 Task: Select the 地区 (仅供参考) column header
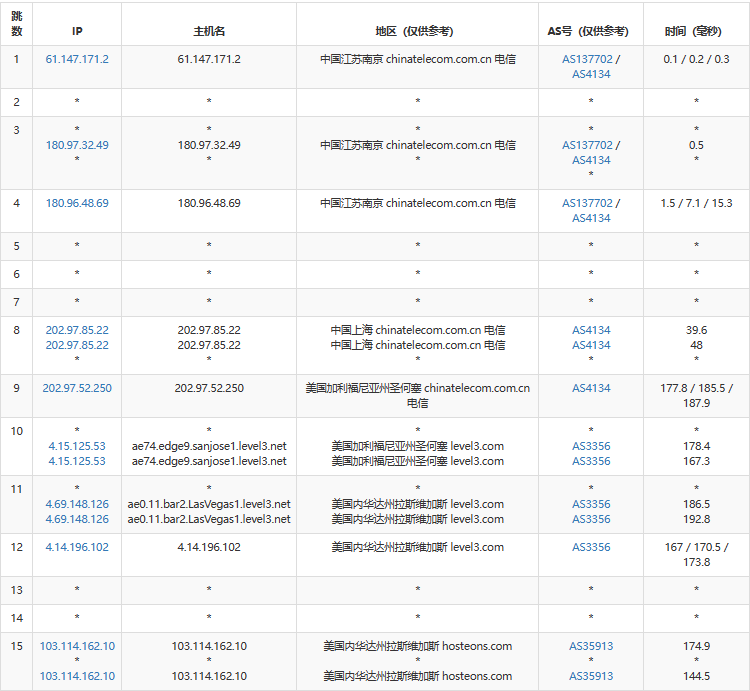[x=418, y=24]
